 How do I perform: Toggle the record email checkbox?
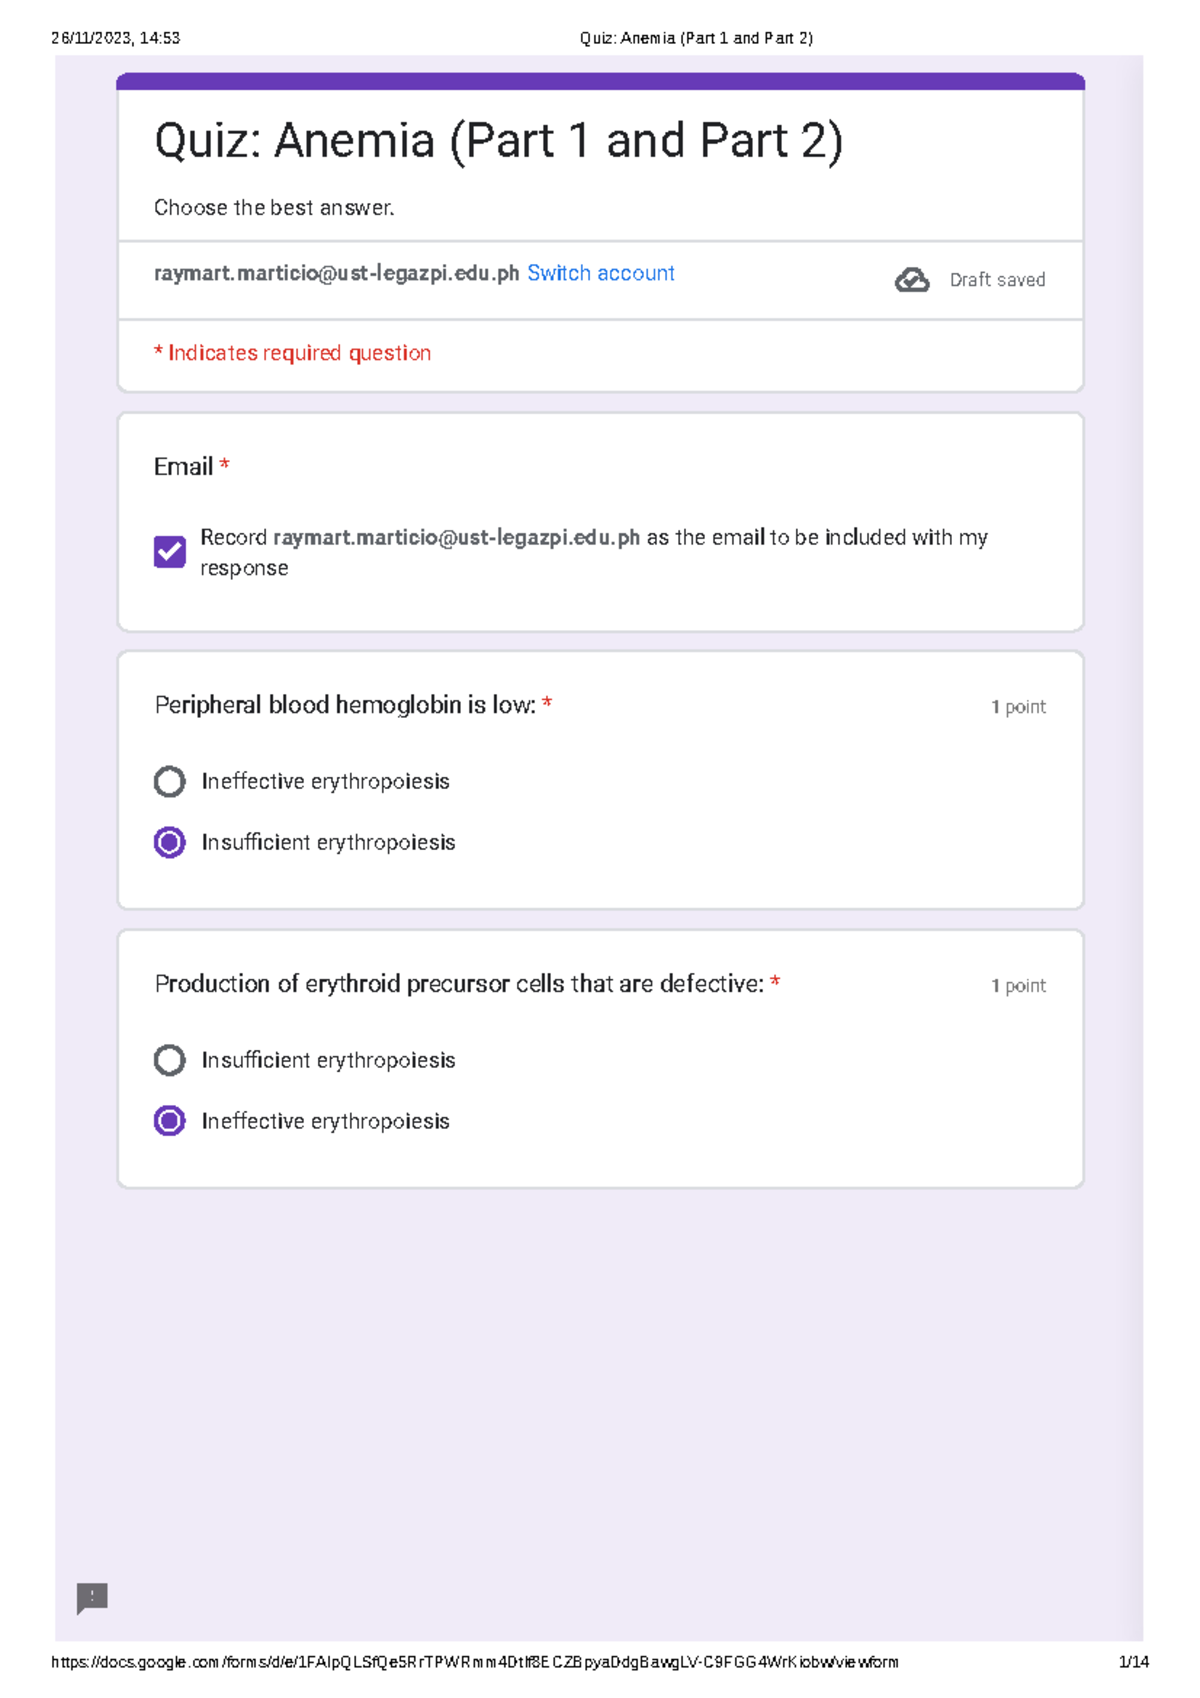point(170,552)
